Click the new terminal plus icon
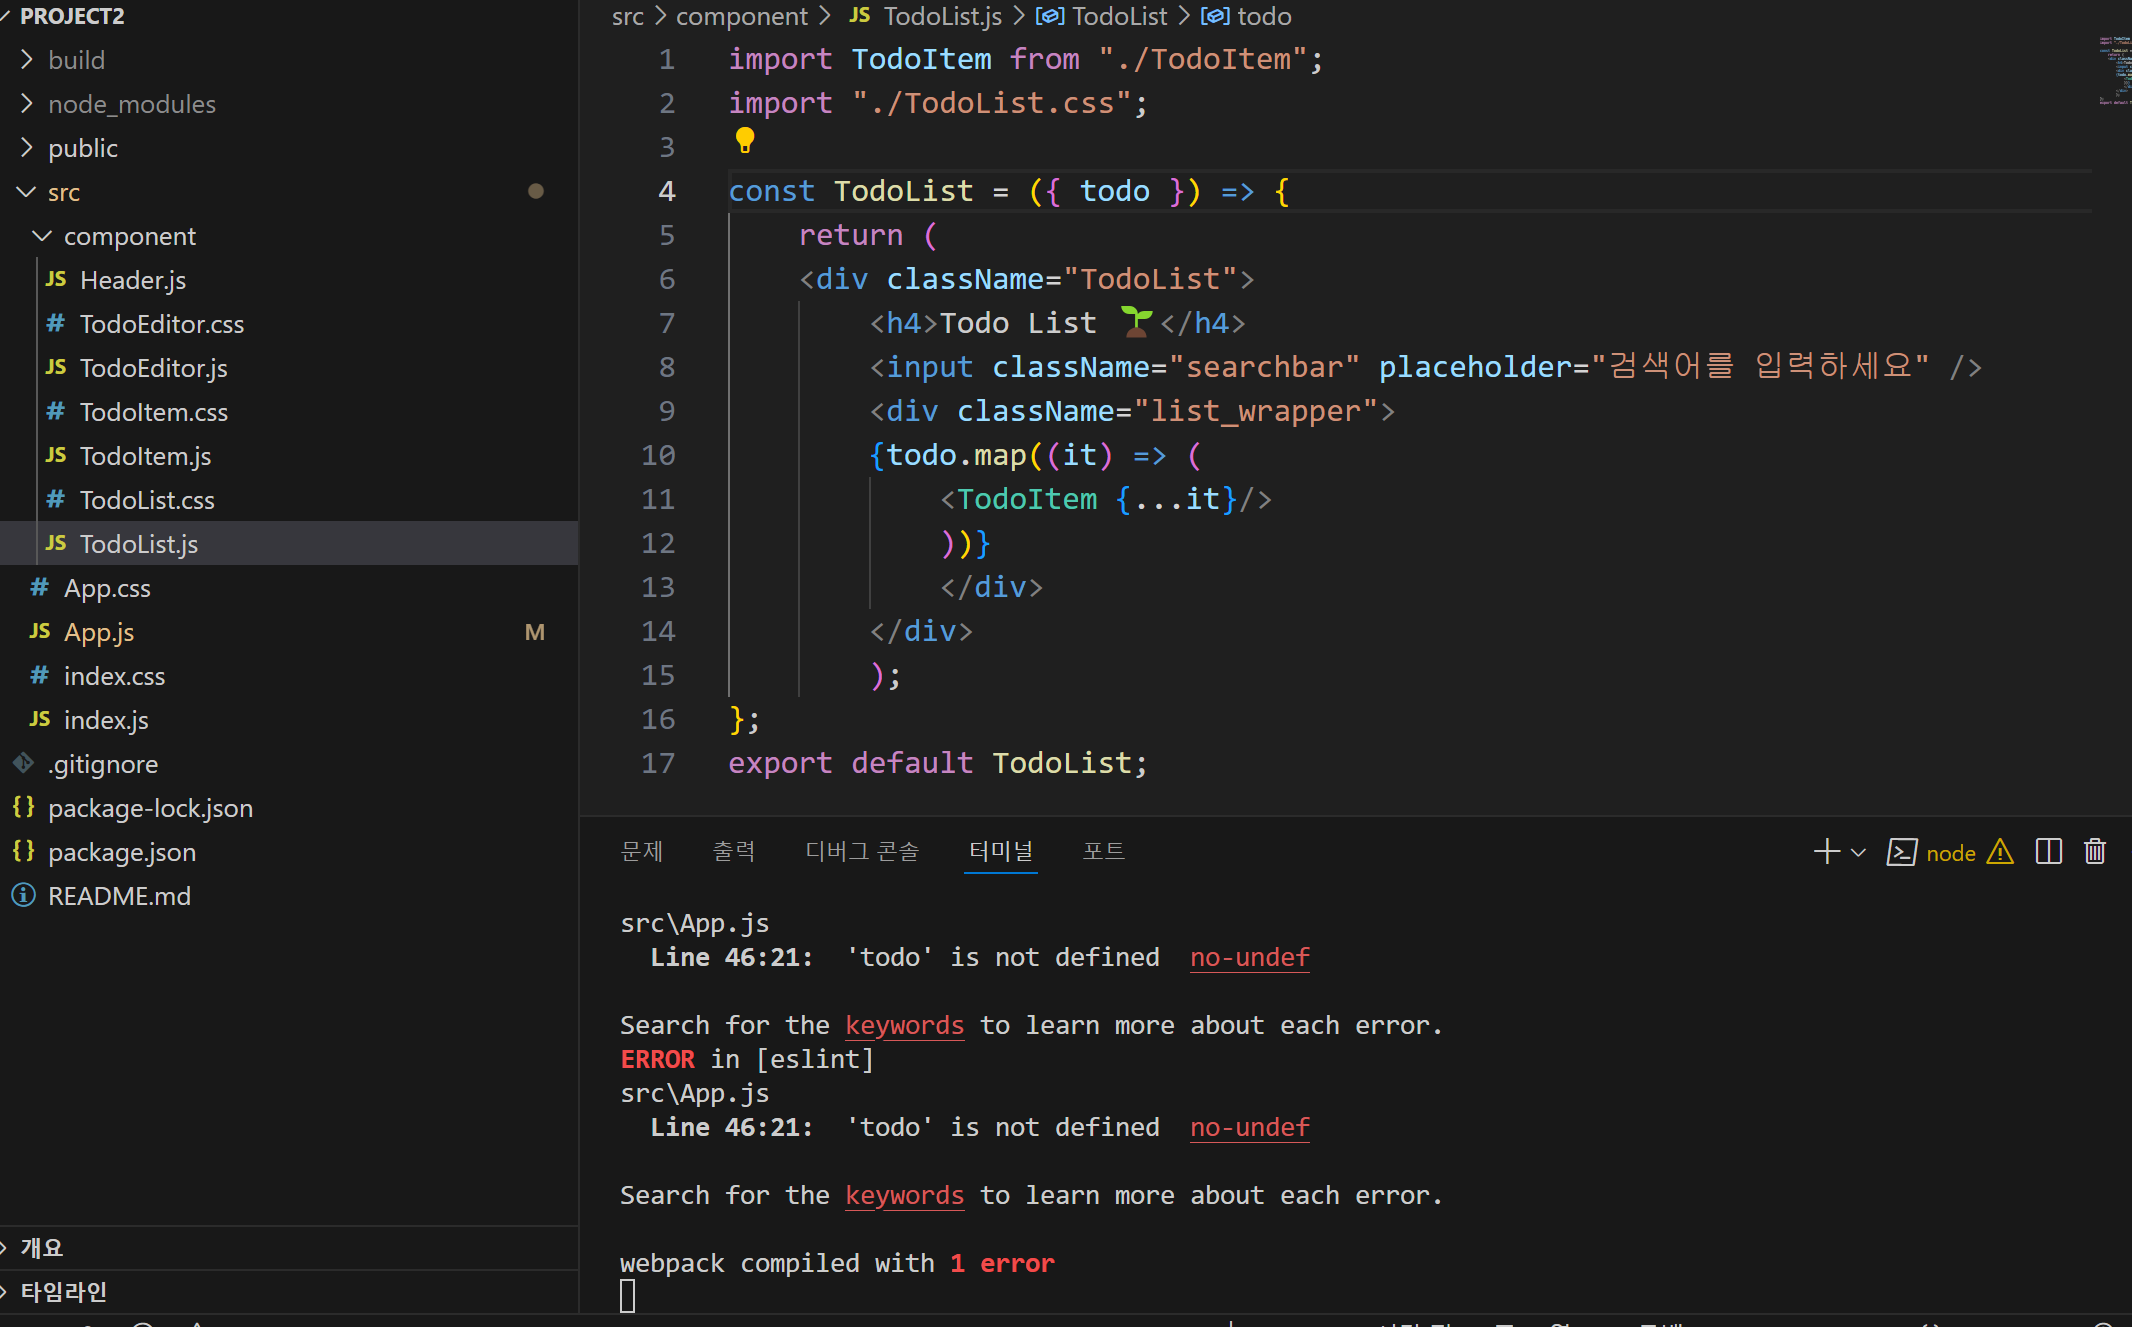The height and width of the screenshot is (1327, 2132). tap(1826, 852)
